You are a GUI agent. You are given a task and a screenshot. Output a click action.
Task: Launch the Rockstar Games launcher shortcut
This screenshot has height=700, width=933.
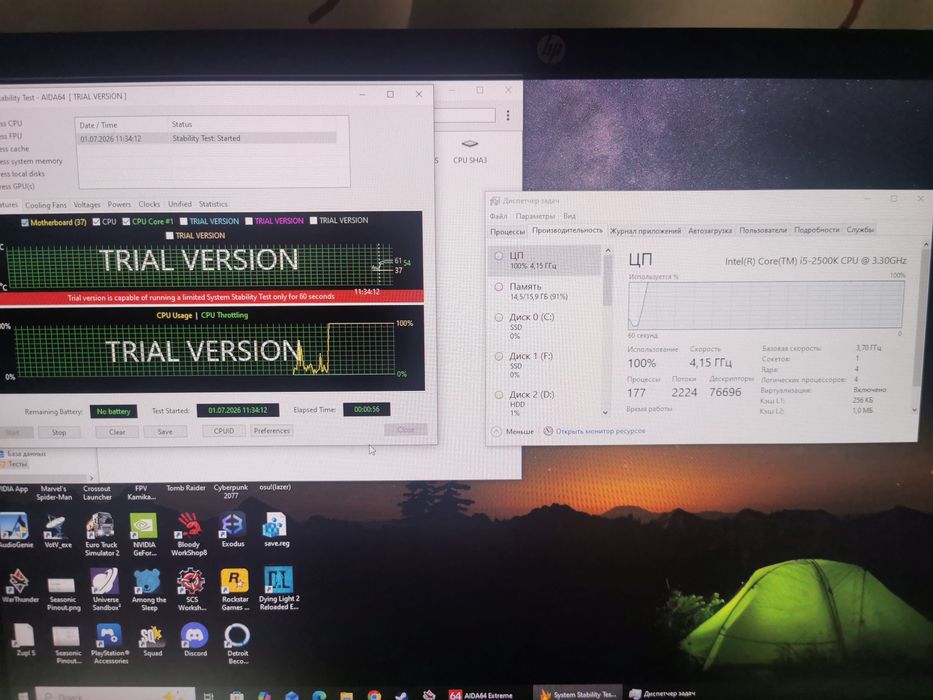(235, 589)
